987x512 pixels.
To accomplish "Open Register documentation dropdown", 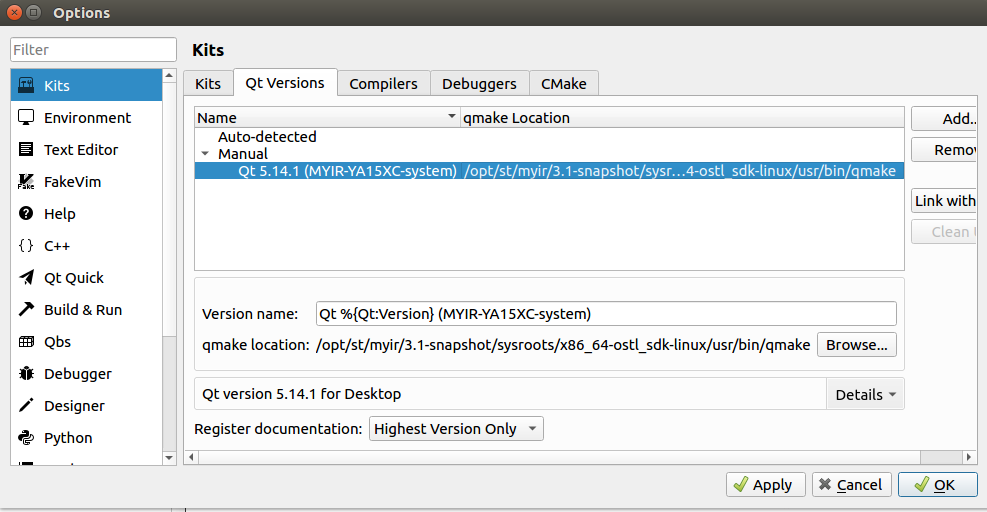I will 457,429.
